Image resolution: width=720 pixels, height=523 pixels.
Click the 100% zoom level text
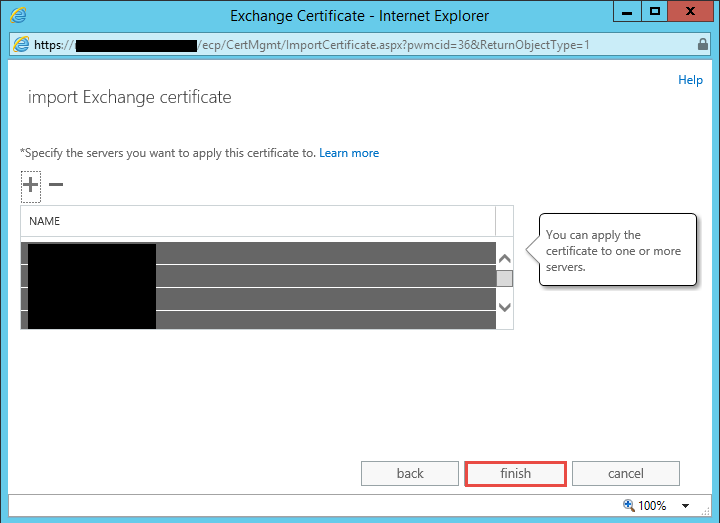(x=652, y=506)
